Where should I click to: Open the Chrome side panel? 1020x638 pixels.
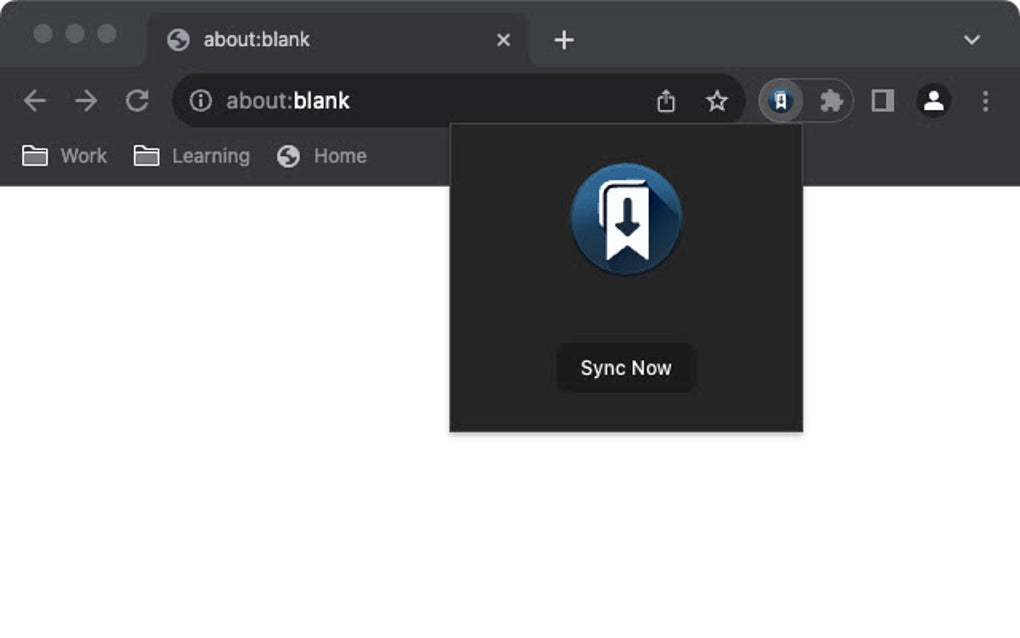click(x=882, y=100)
